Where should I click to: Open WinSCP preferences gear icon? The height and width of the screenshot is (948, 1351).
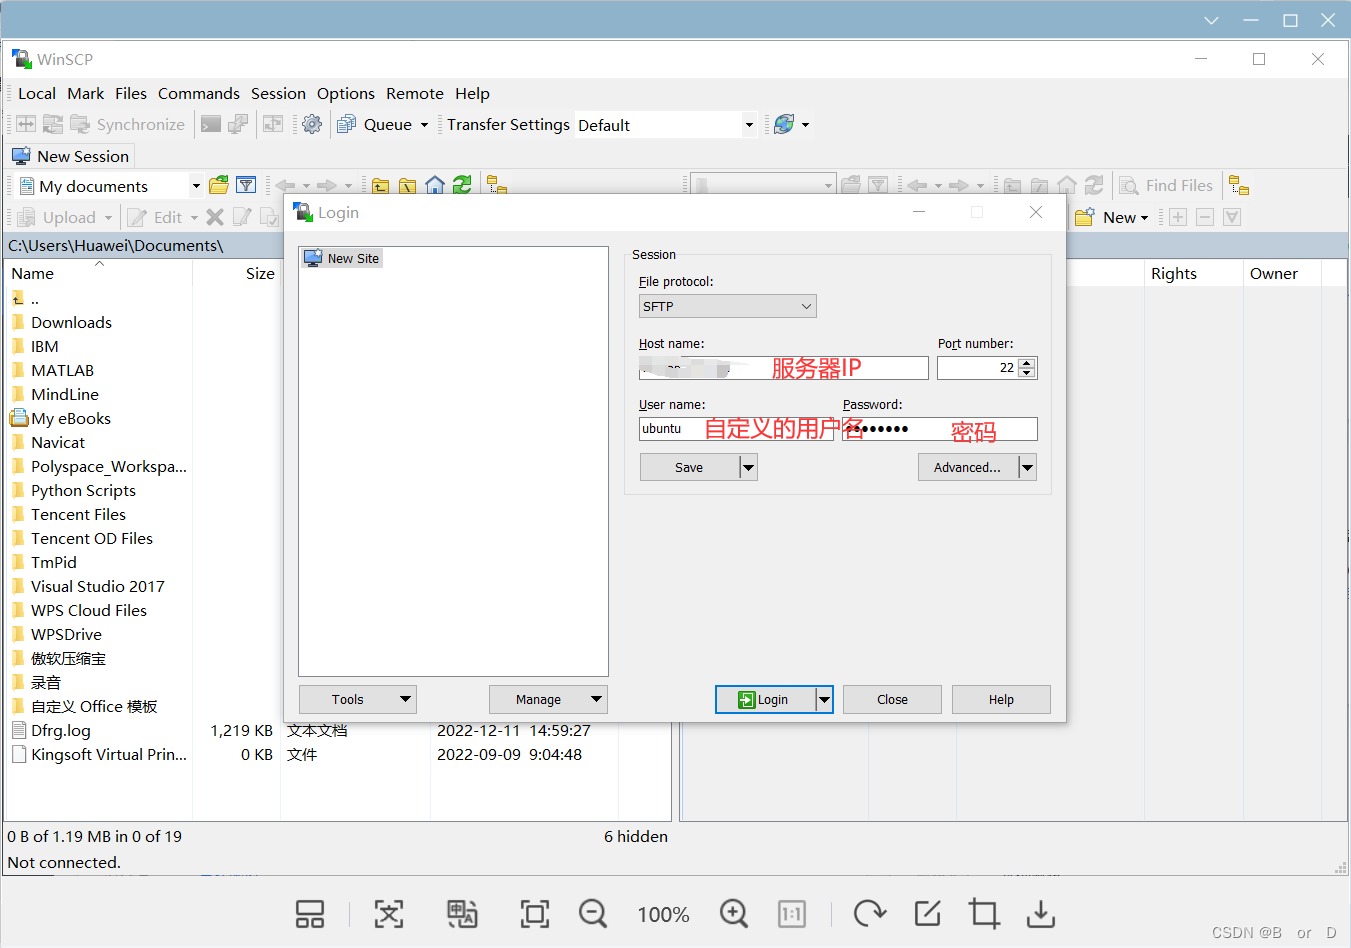coord(312,124)
